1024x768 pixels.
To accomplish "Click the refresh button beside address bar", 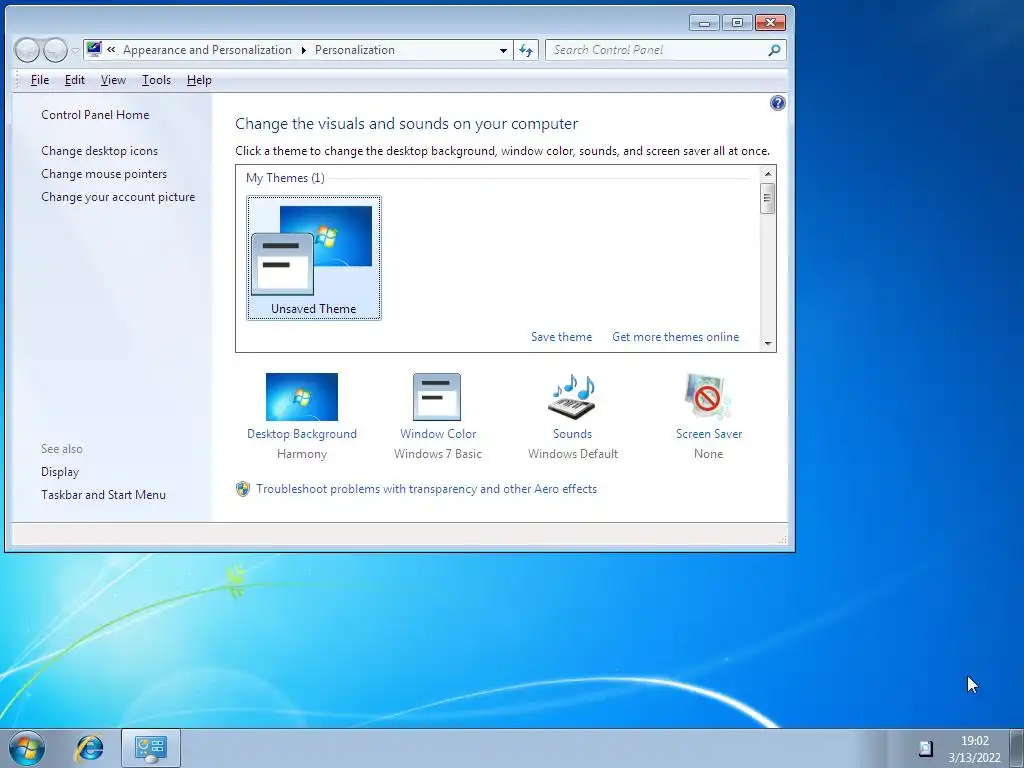I will [526, 50].
